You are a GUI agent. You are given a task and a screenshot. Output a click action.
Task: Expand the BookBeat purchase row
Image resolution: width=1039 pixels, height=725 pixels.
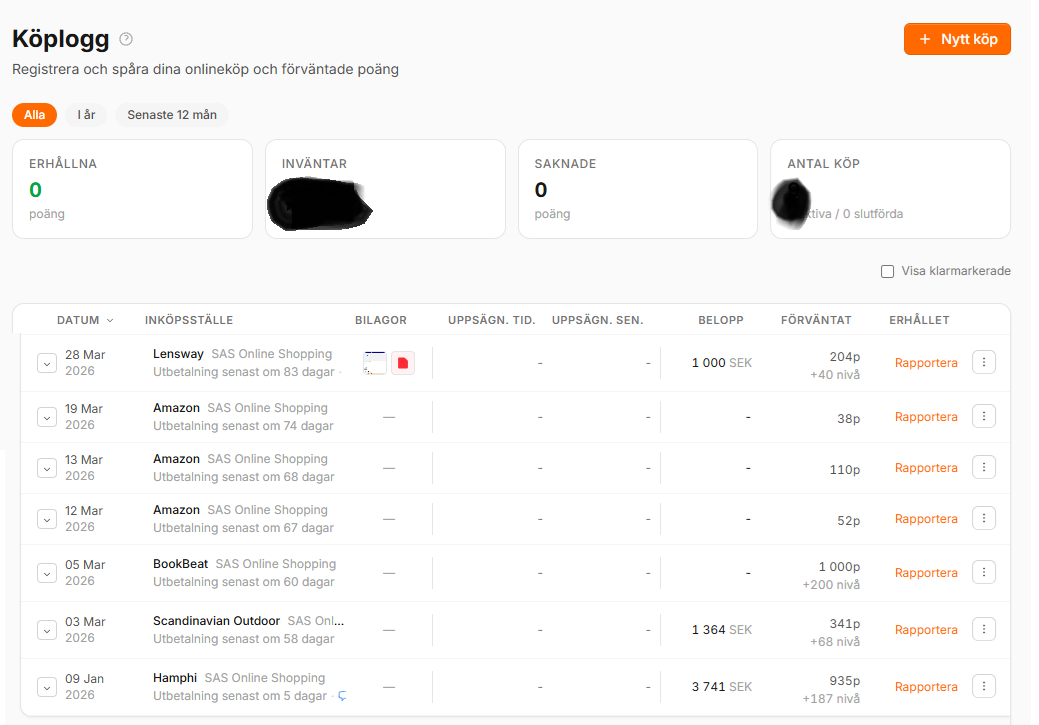click(x=47, y=573)
